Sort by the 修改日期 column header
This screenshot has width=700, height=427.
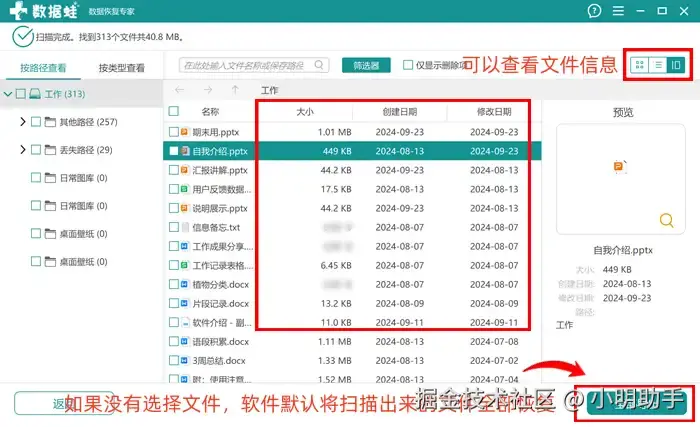click(494, 112)
